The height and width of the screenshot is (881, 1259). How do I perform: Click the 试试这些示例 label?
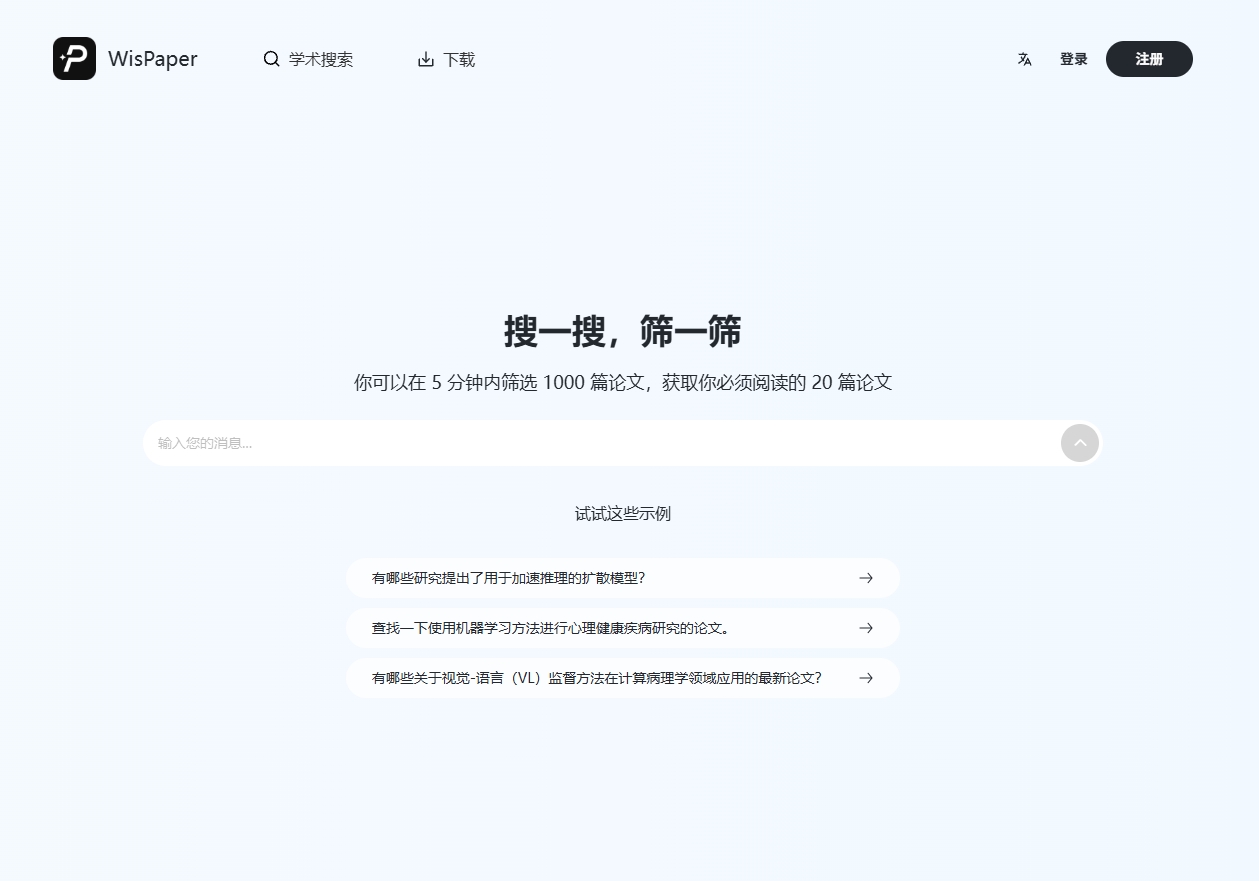click(622, 513)
